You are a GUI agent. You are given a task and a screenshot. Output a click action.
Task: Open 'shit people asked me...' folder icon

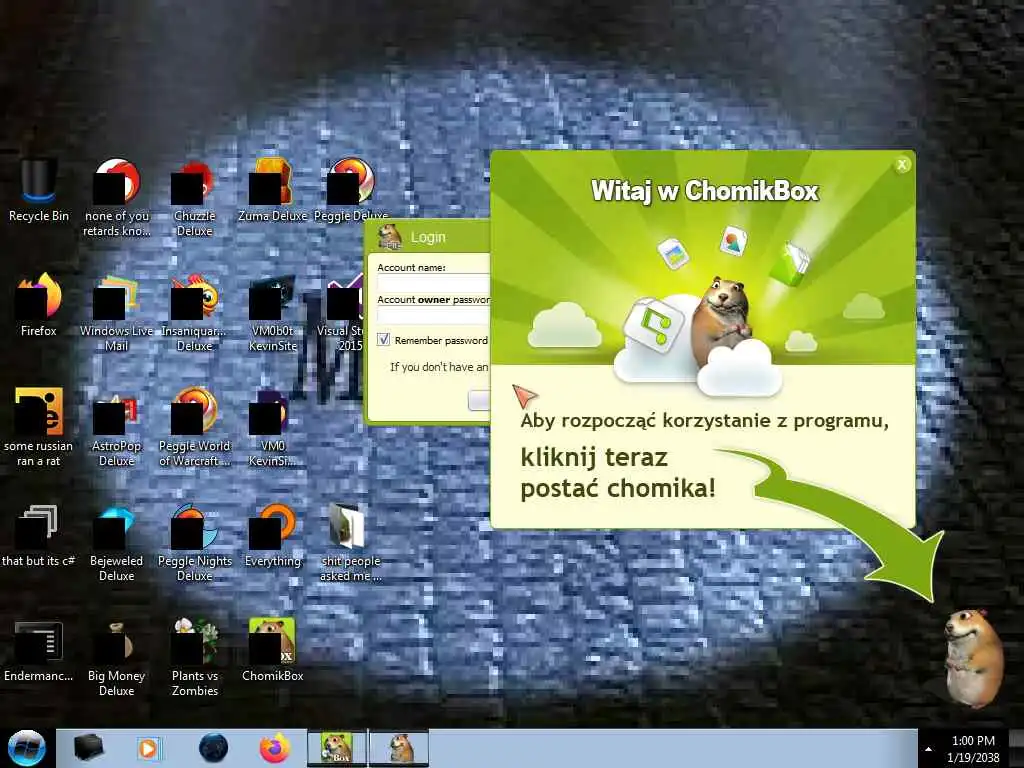pyautogui.click(x=351, y=542)
